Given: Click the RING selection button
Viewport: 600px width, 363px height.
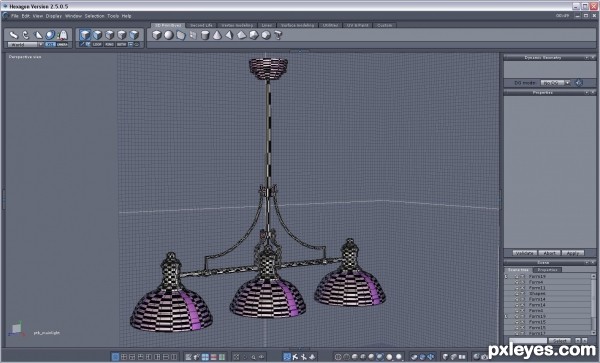Looking at the screenshot, I should (109, 44).
